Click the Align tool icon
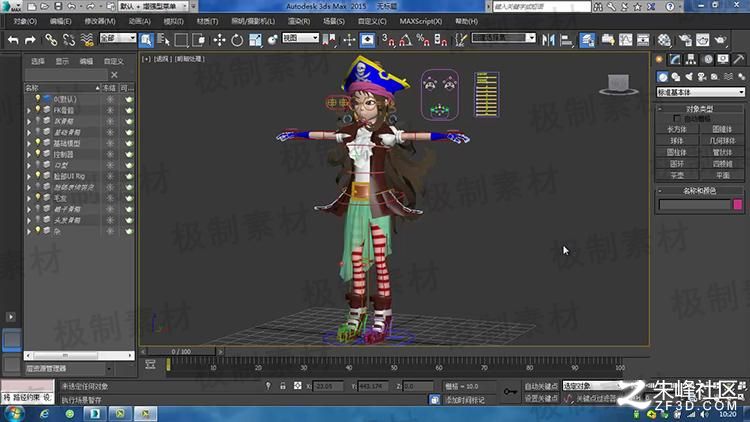 pos(566,40)
